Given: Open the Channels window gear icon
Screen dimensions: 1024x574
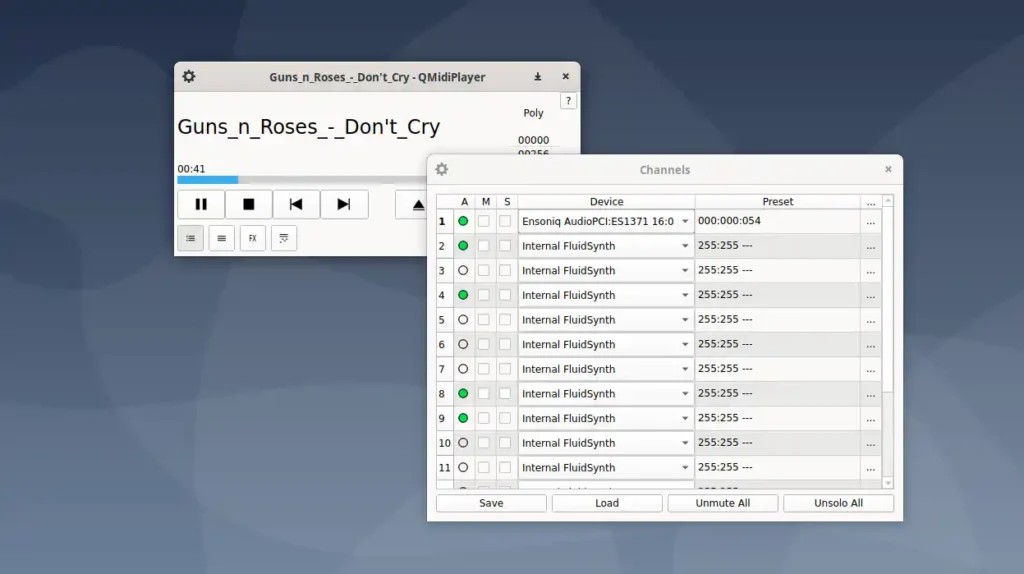Looking at the screenshot, I should [x=442, y=169].
